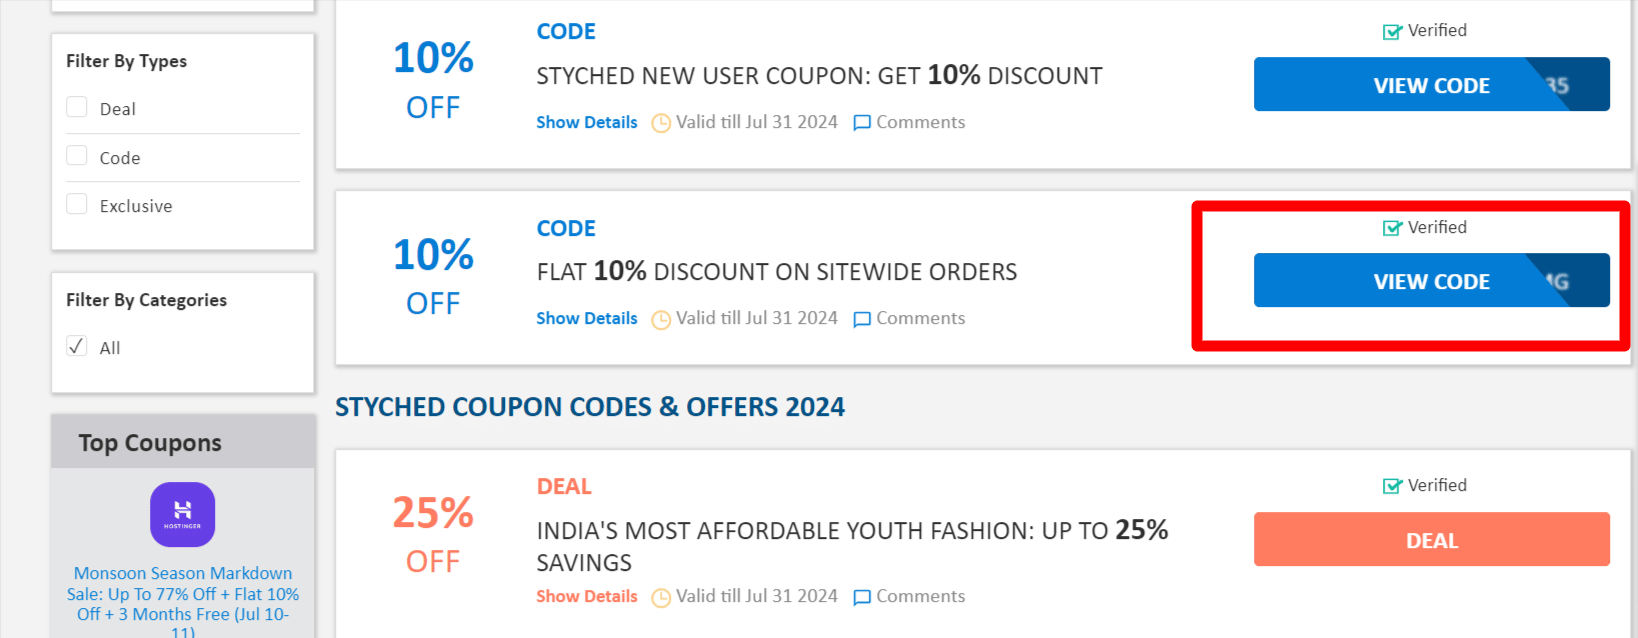
Task: Tick the Code filter checkbox
Action: (x=77, y=156)
